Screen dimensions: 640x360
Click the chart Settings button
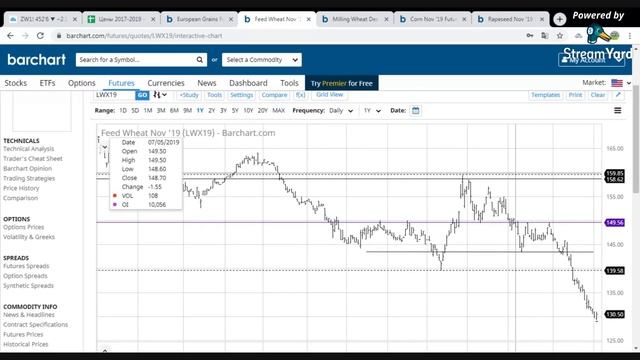tap(242, 95)
